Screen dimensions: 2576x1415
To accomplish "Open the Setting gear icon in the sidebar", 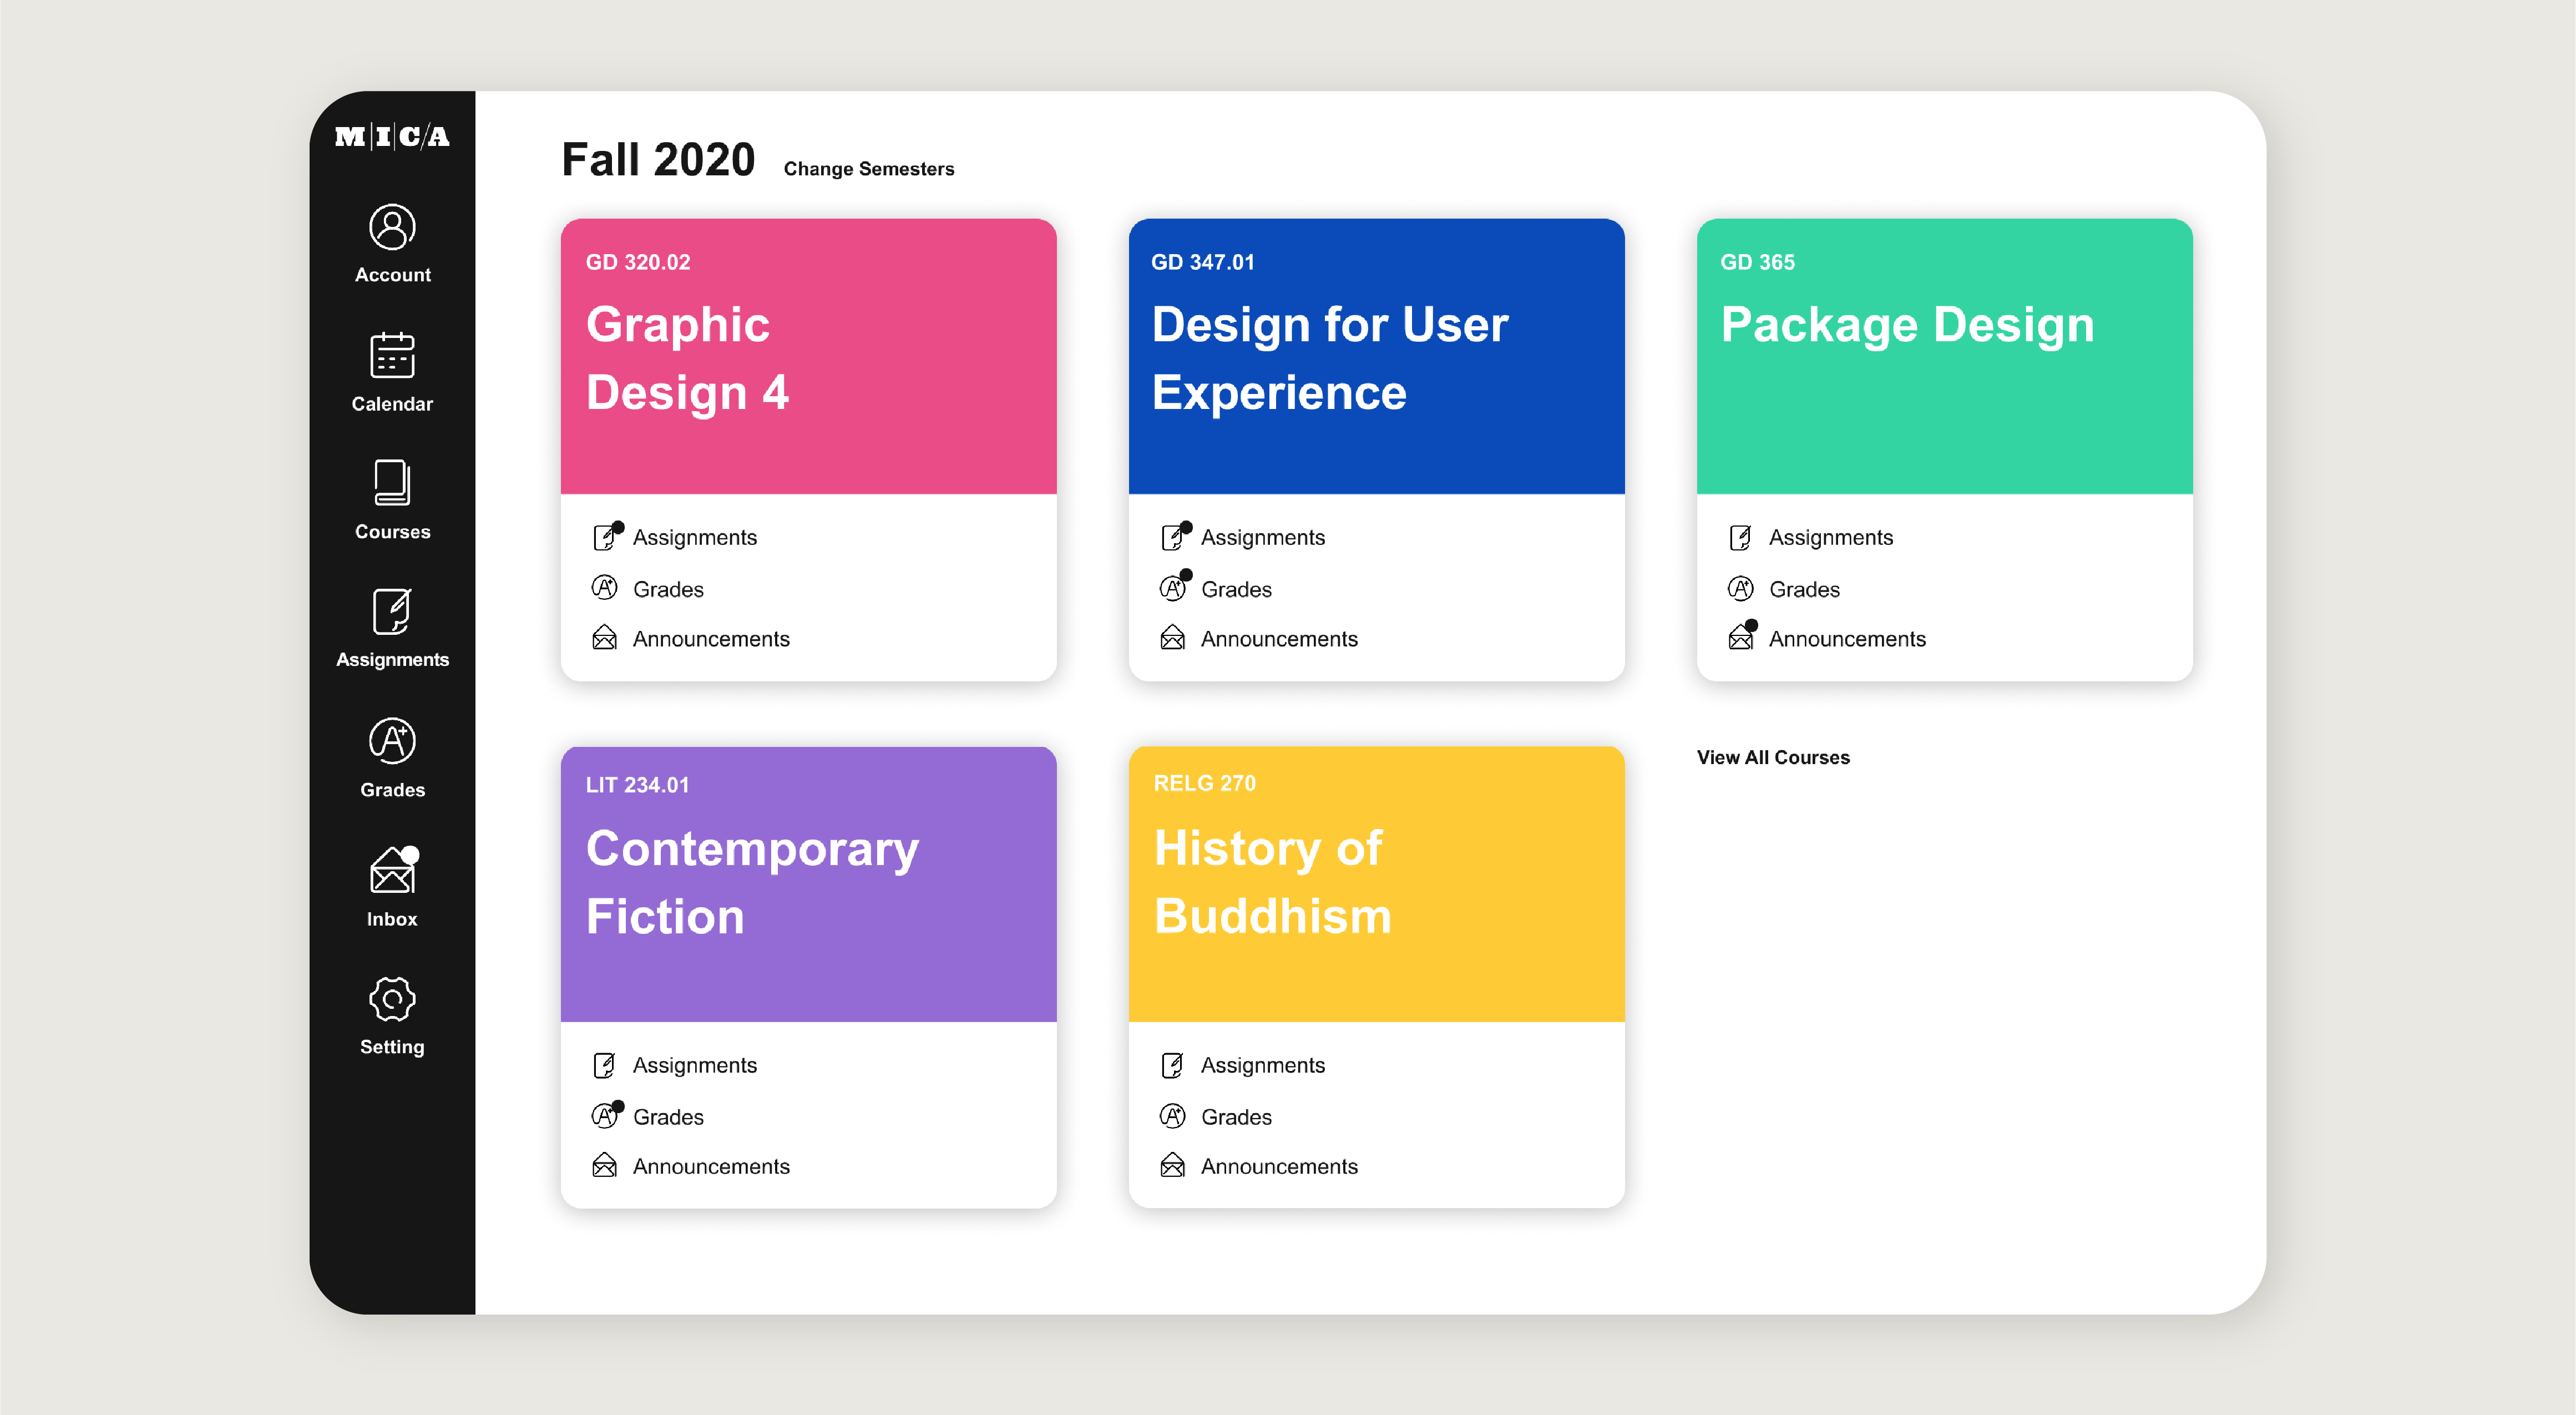I will click(x=392, y=999).
